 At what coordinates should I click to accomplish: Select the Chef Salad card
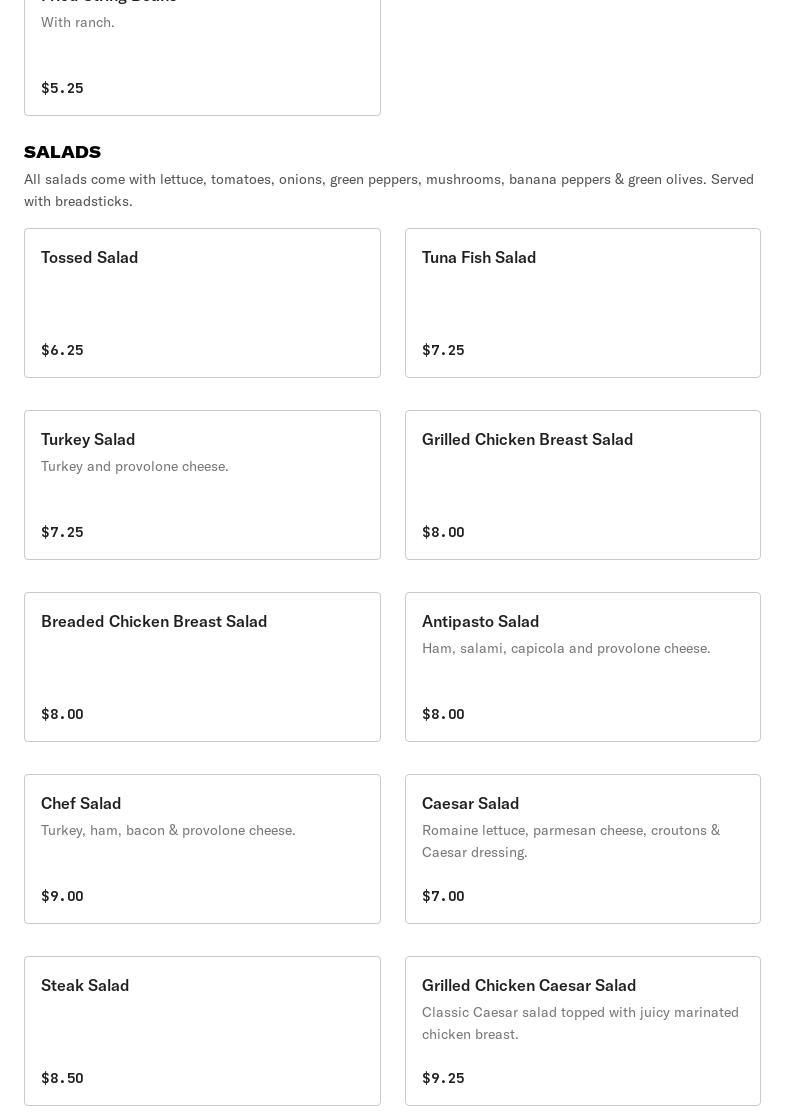202,849
